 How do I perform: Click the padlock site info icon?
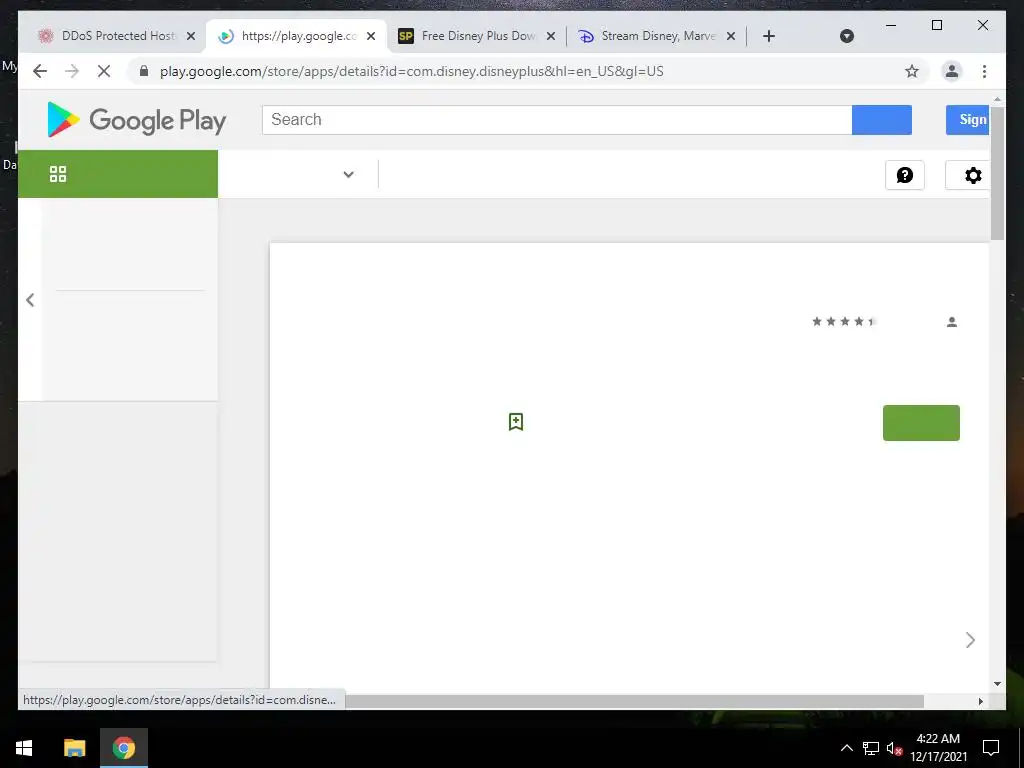[144, 71]
